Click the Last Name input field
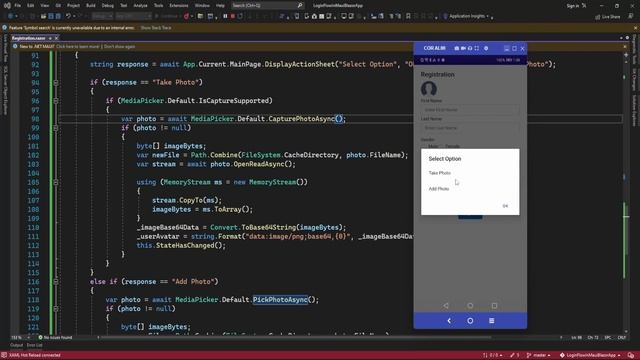The image size is (640, 360). tap(470, 128)
